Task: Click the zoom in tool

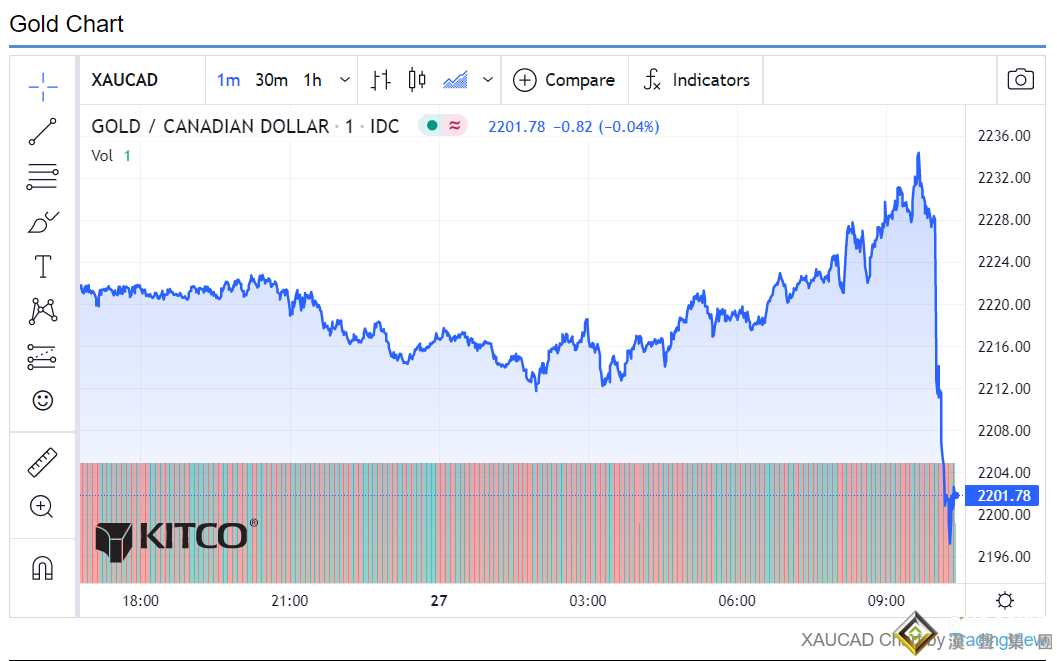Action: click(43, 507)
